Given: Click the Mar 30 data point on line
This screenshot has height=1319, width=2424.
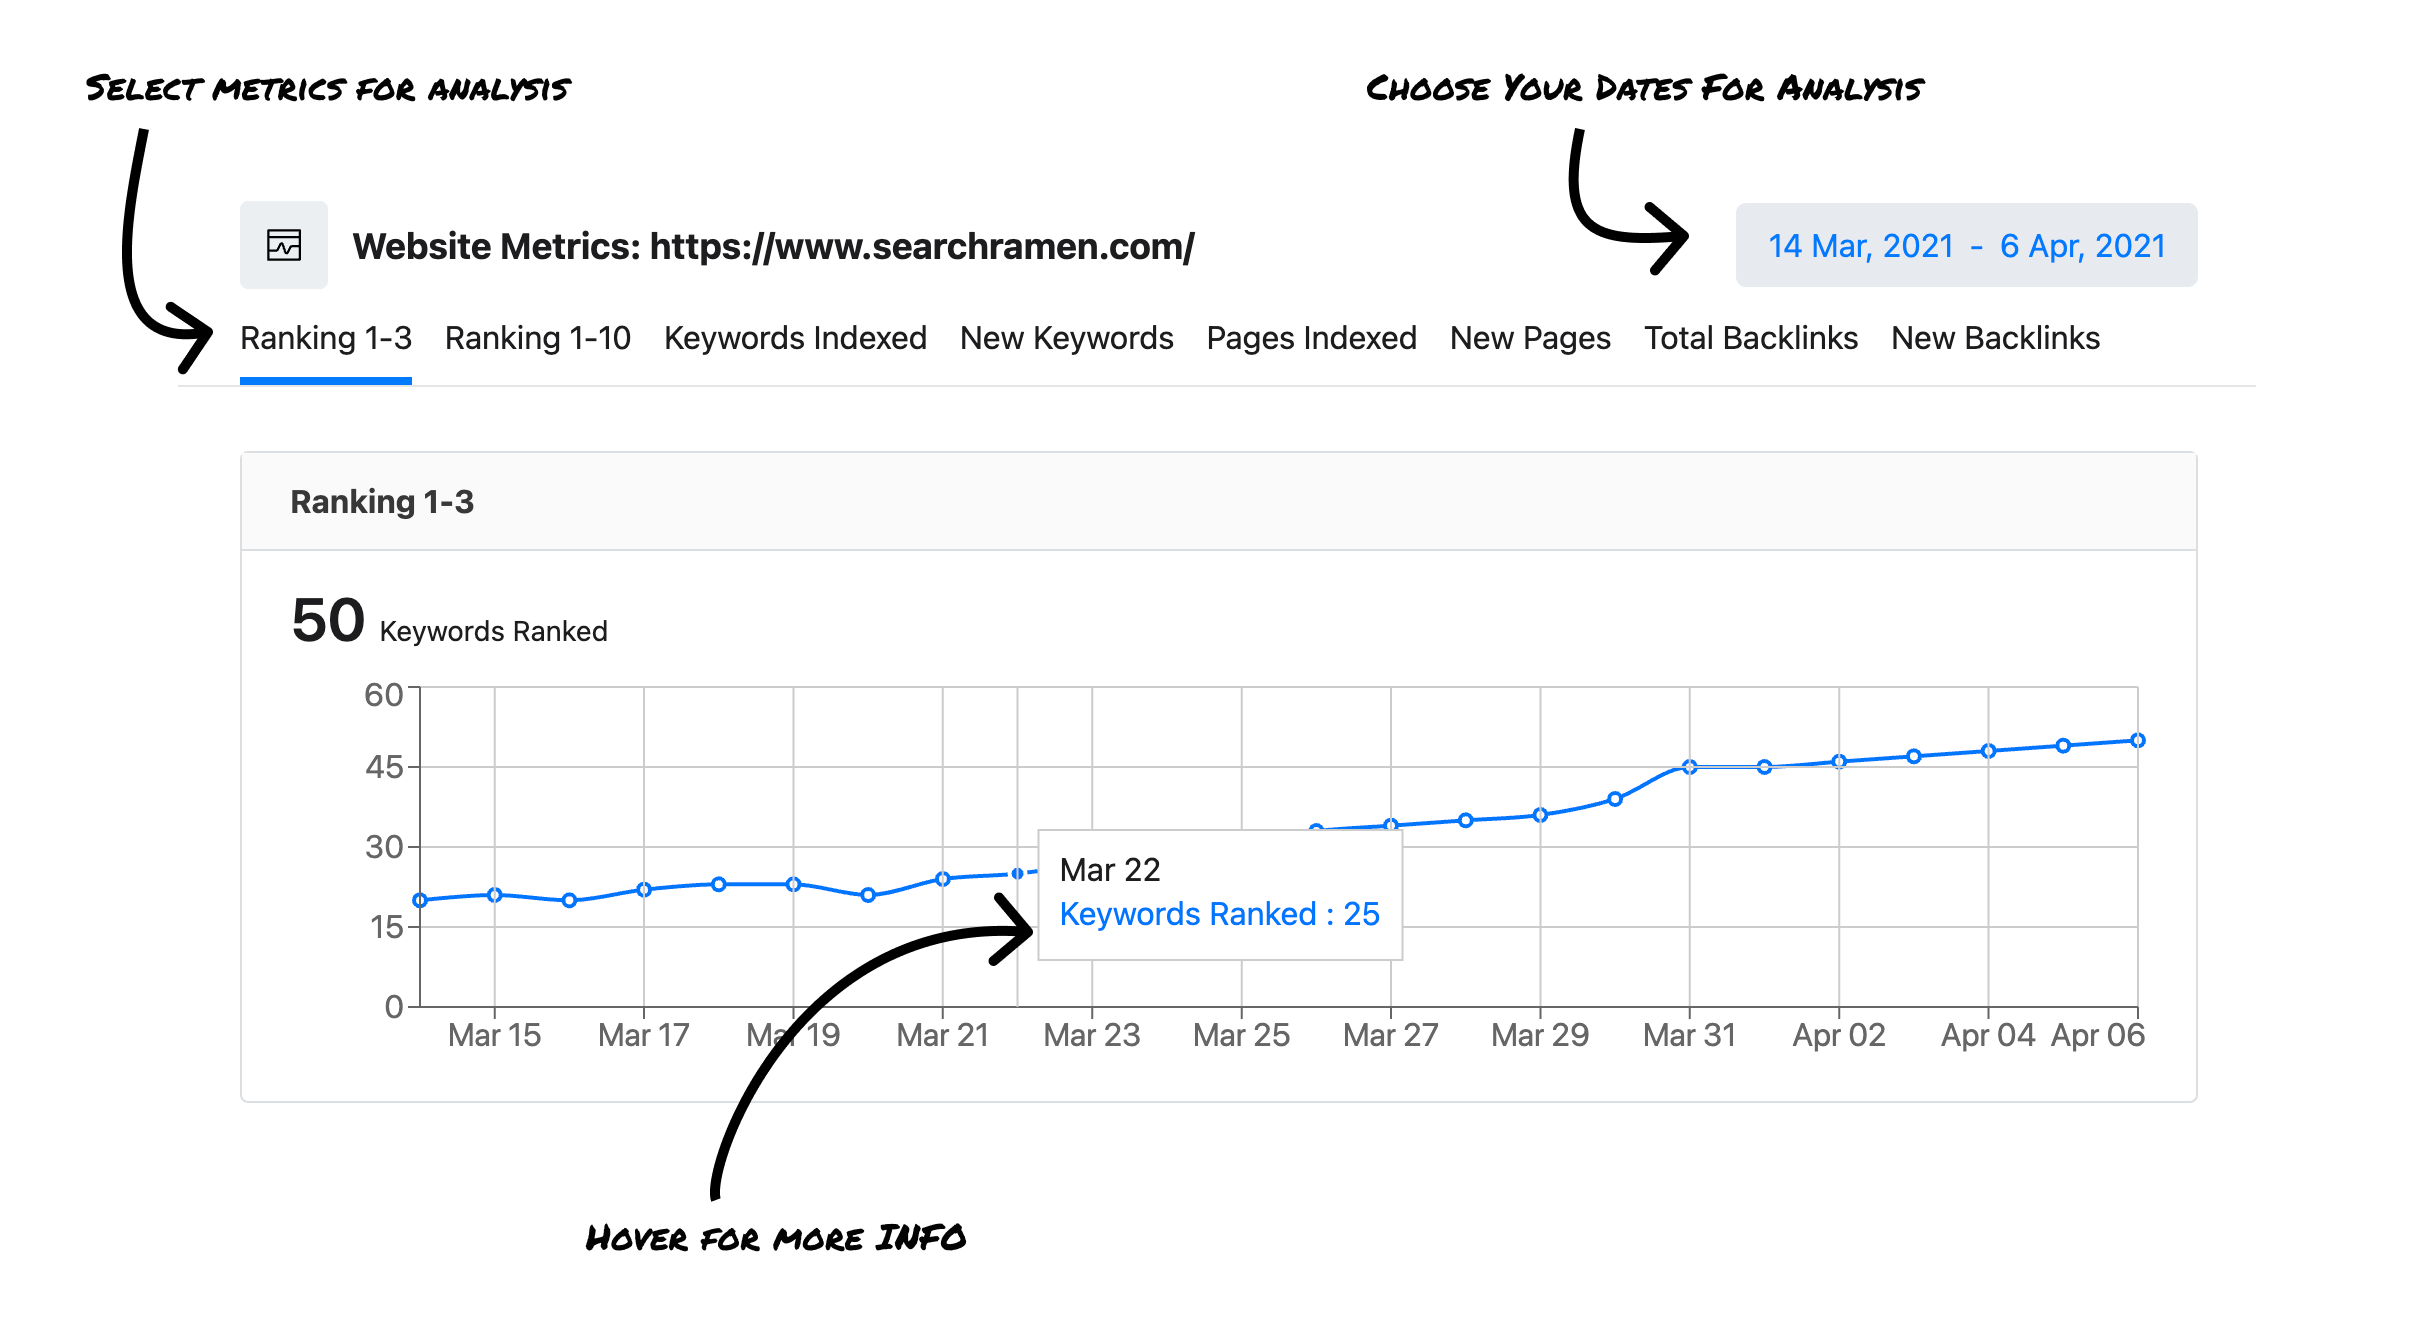Looking at the screenshot, I should [x=1614, y=799].
